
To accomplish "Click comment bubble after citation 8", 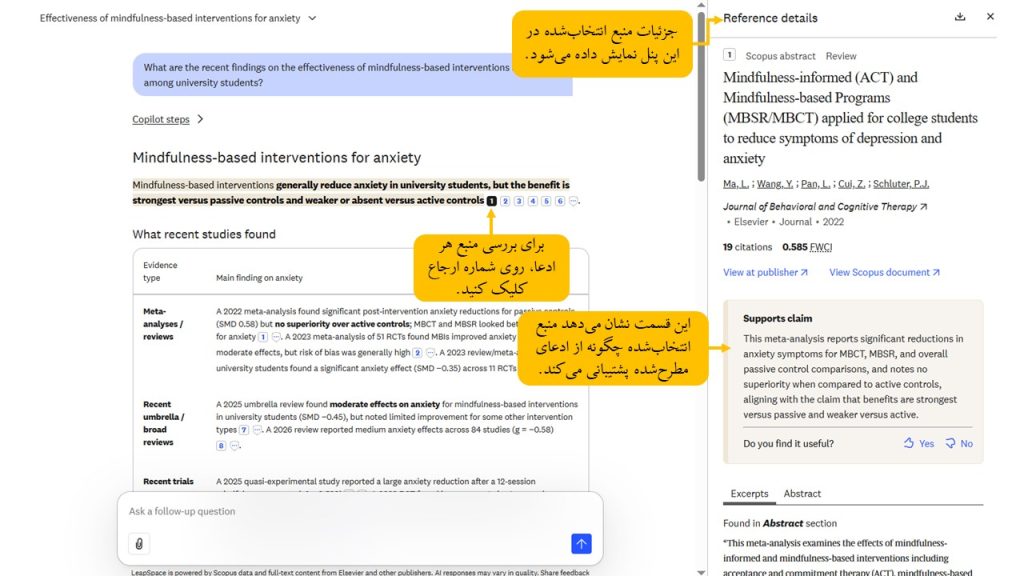I will point(234,445).
